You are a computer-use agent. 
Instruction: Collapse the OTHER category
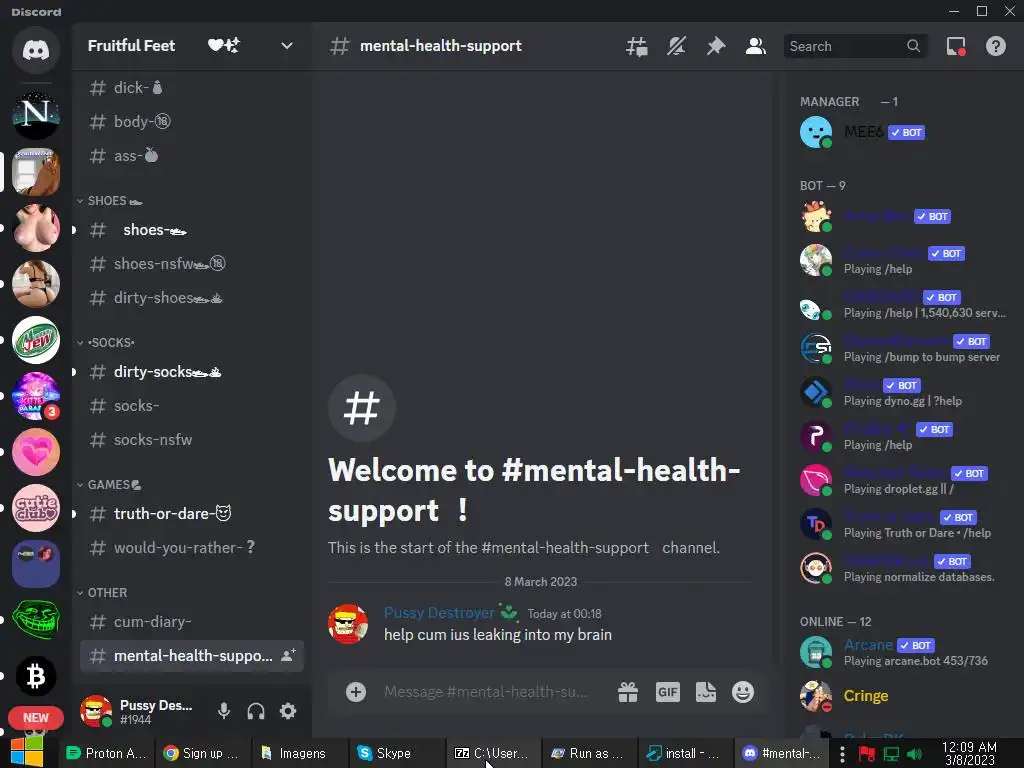click(x=103, y=592)
